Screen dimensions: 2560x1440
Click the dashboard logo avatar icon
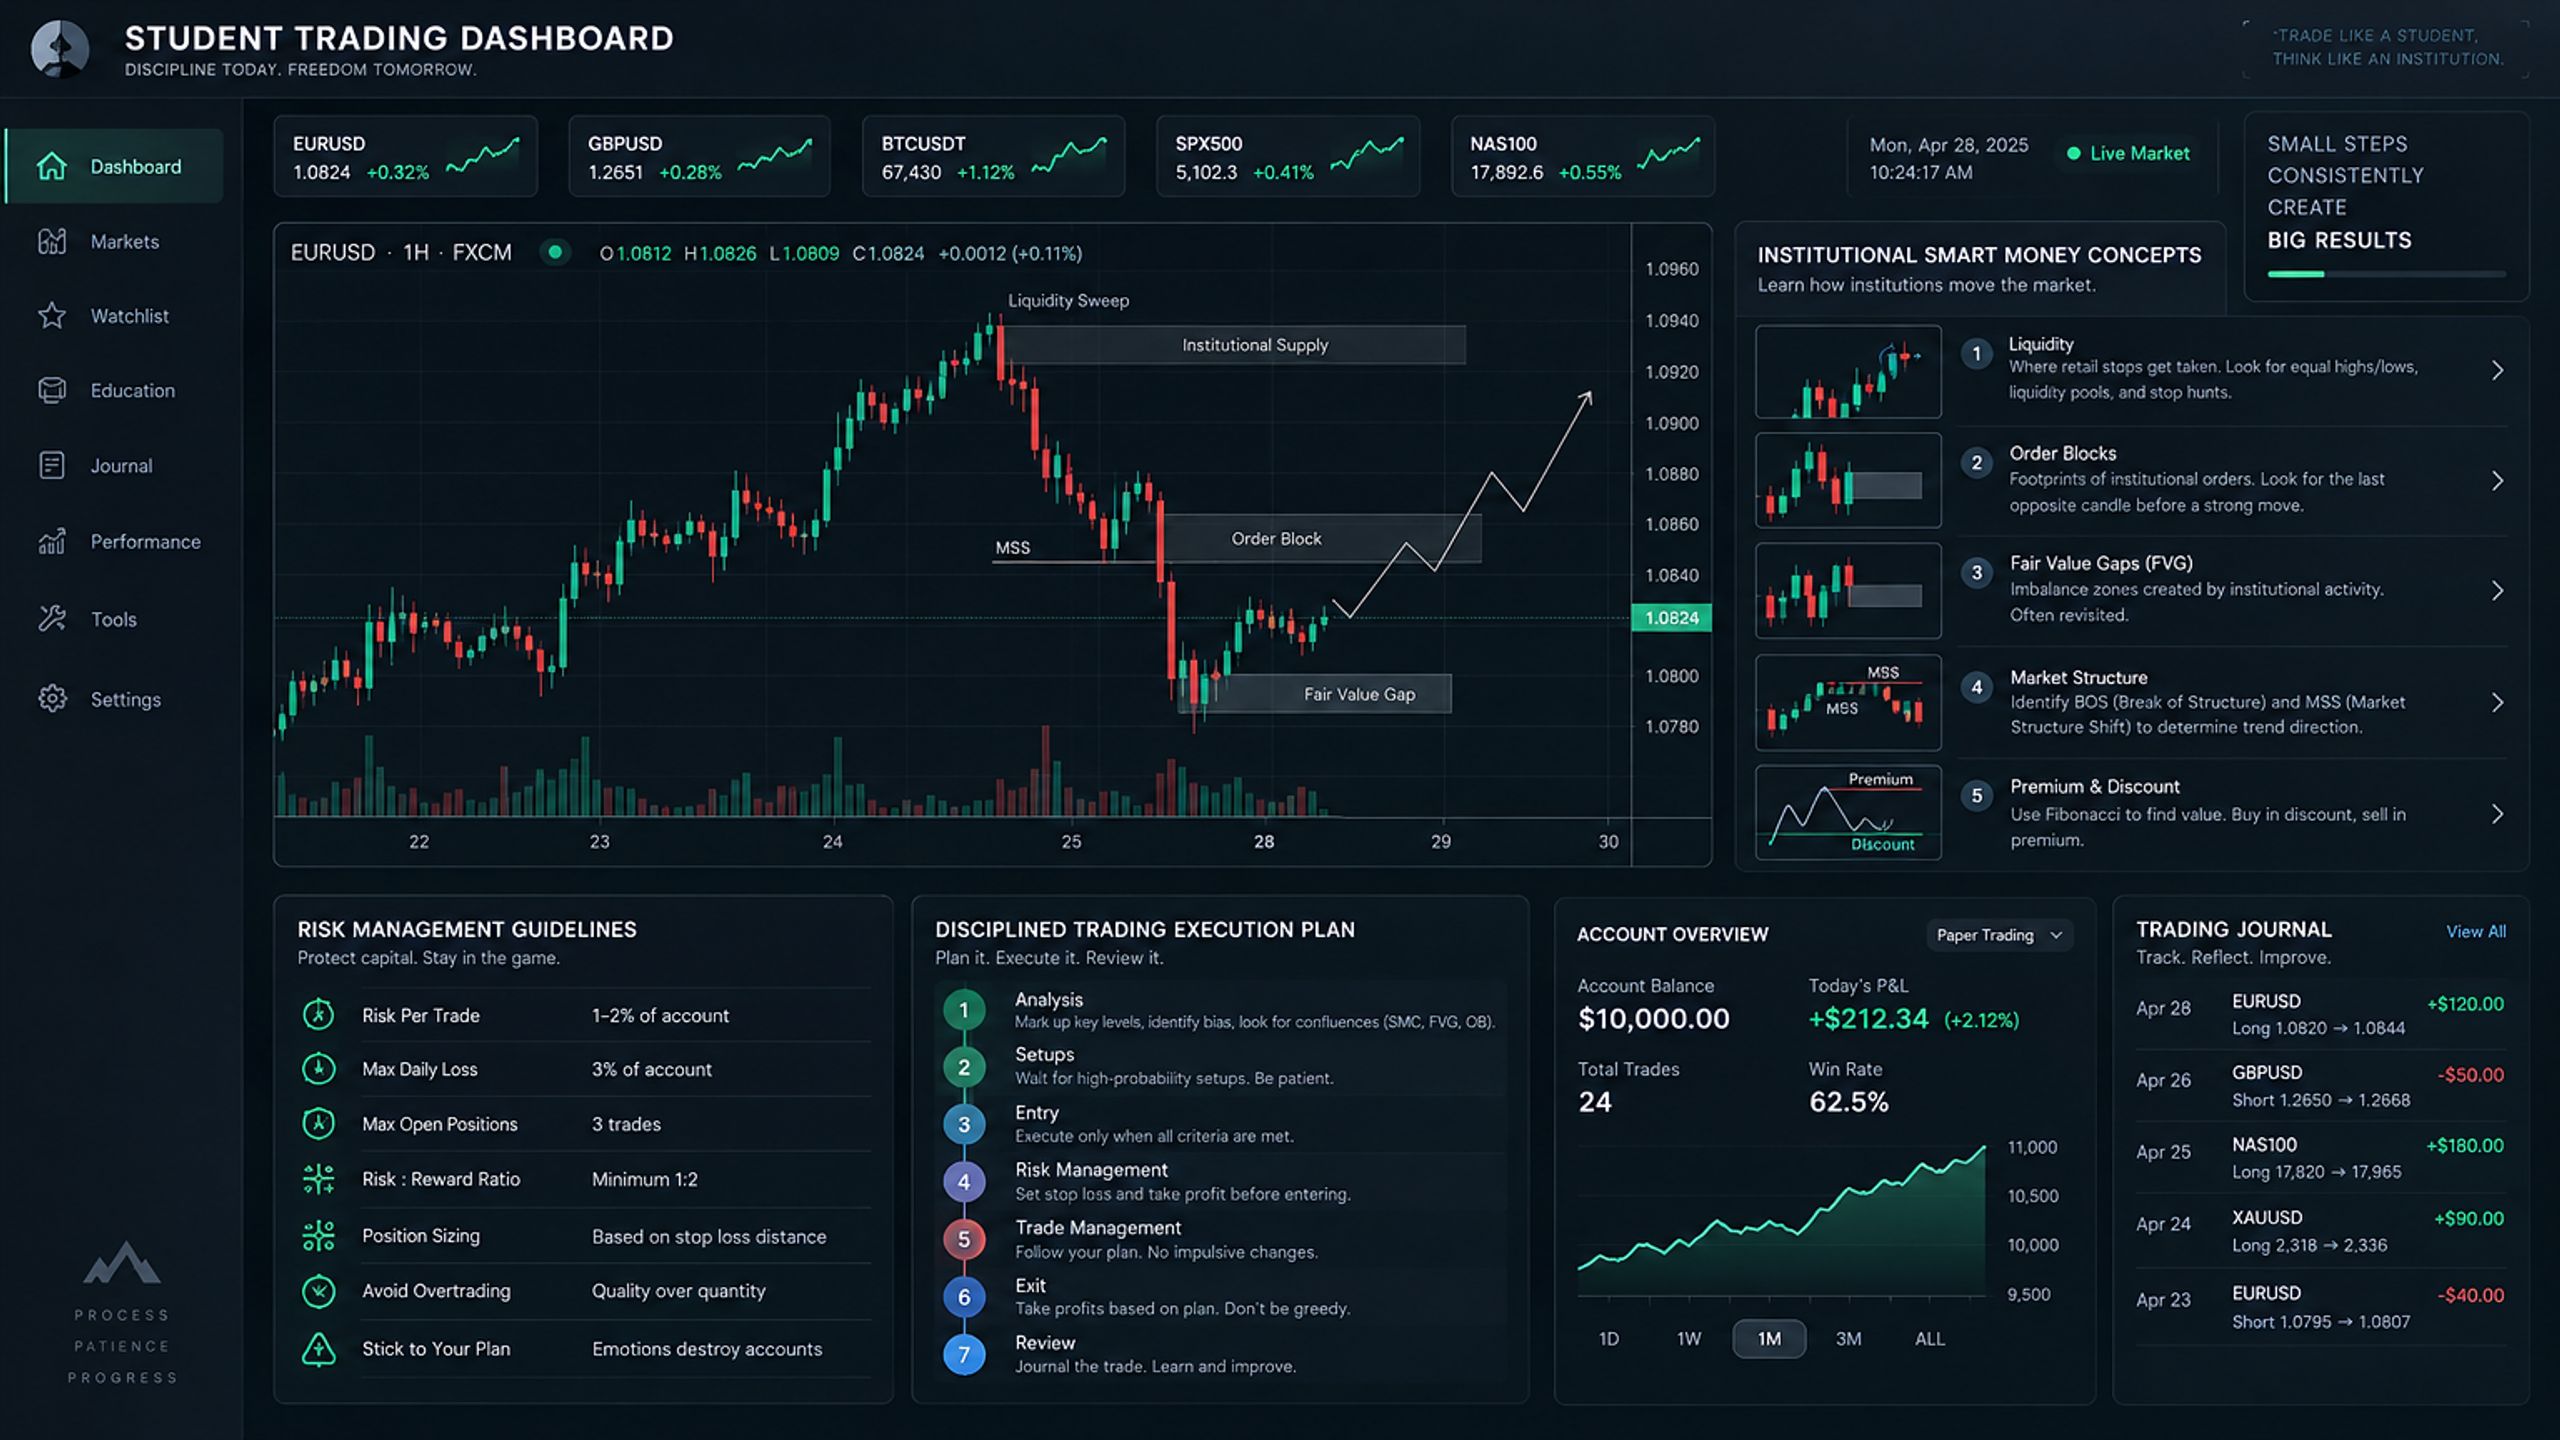pyautogui.click(x=59, y=48)
